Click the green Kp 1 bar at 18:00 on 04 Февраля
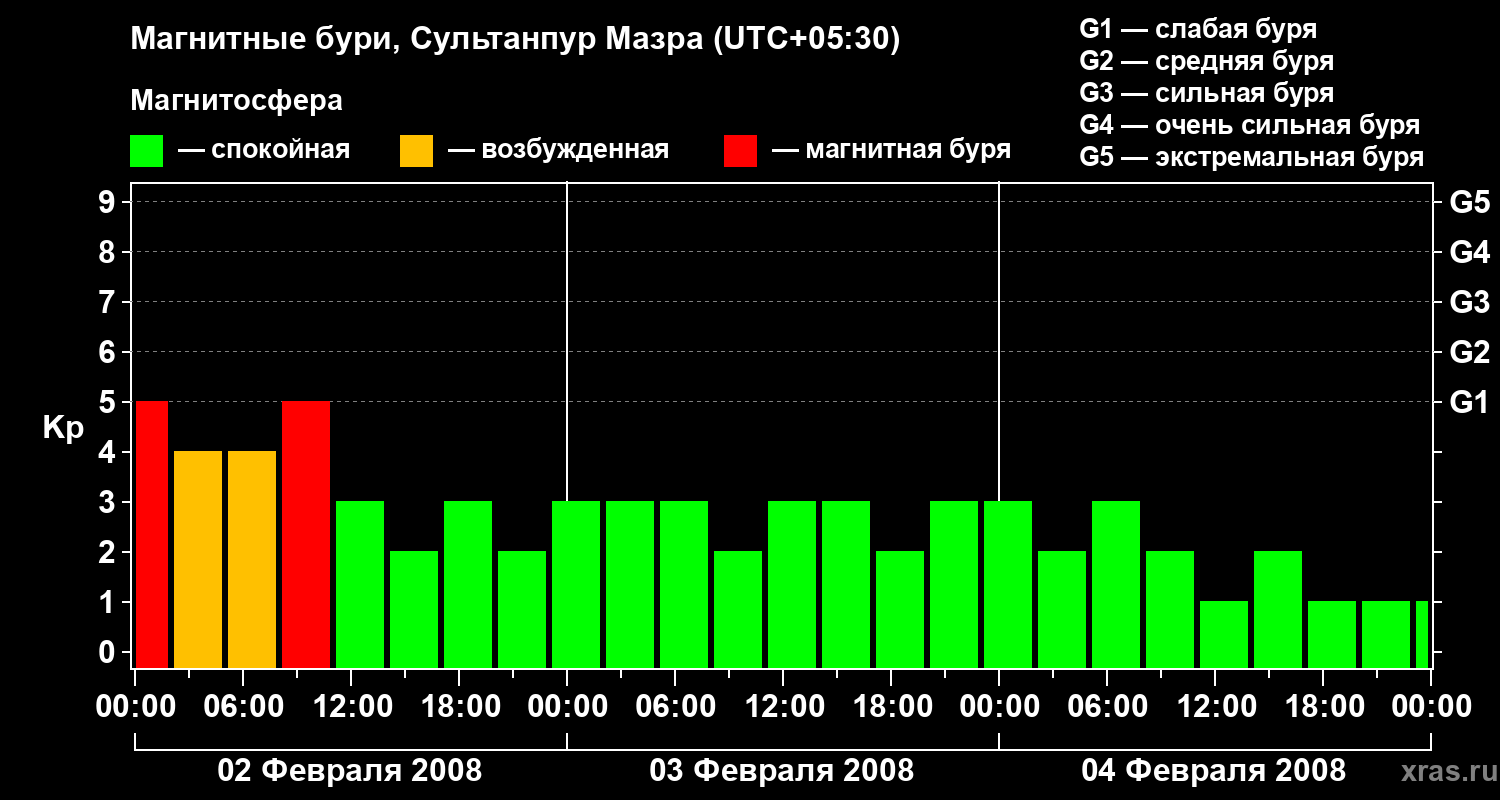Viewport: 1500px width, 800px height. [x=1332, y=634]
